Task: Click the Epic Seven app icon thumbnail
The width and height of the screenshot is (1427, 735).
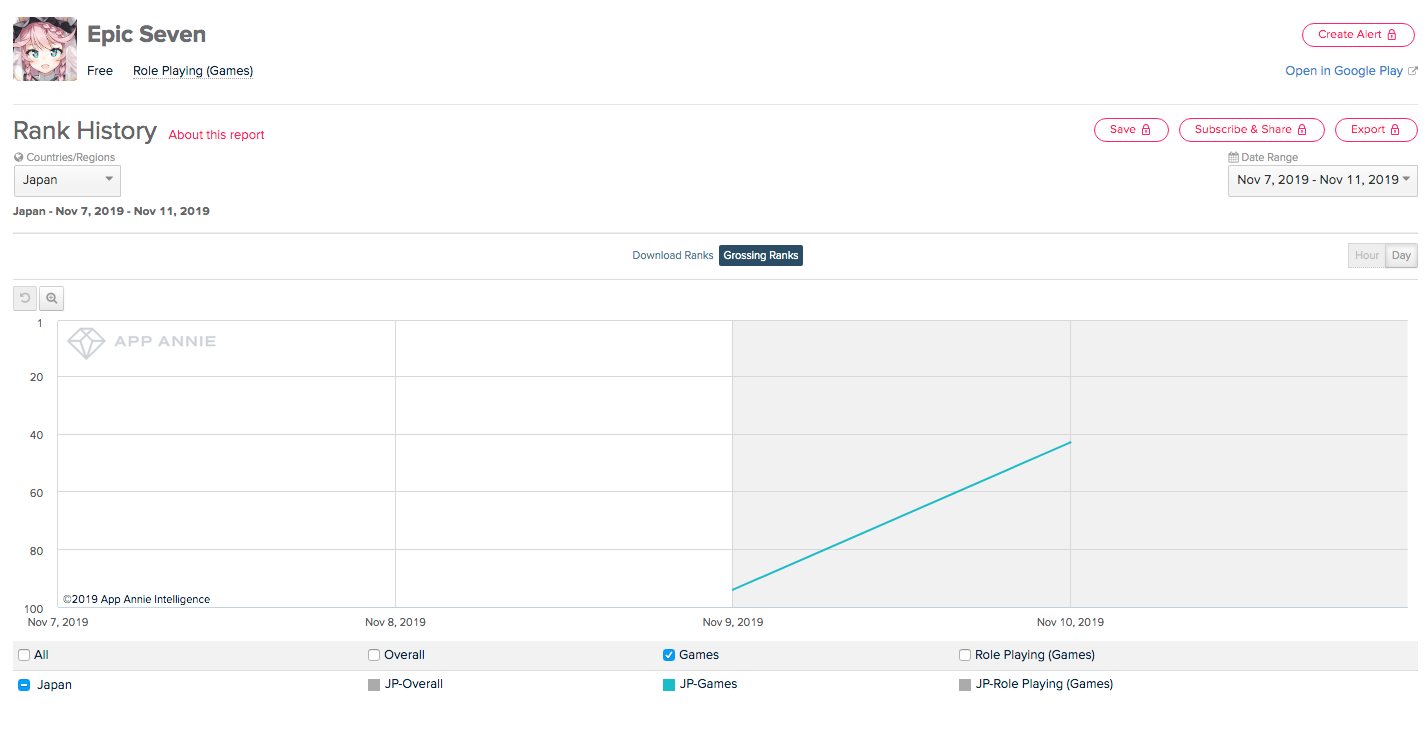Action: point(45,49)
